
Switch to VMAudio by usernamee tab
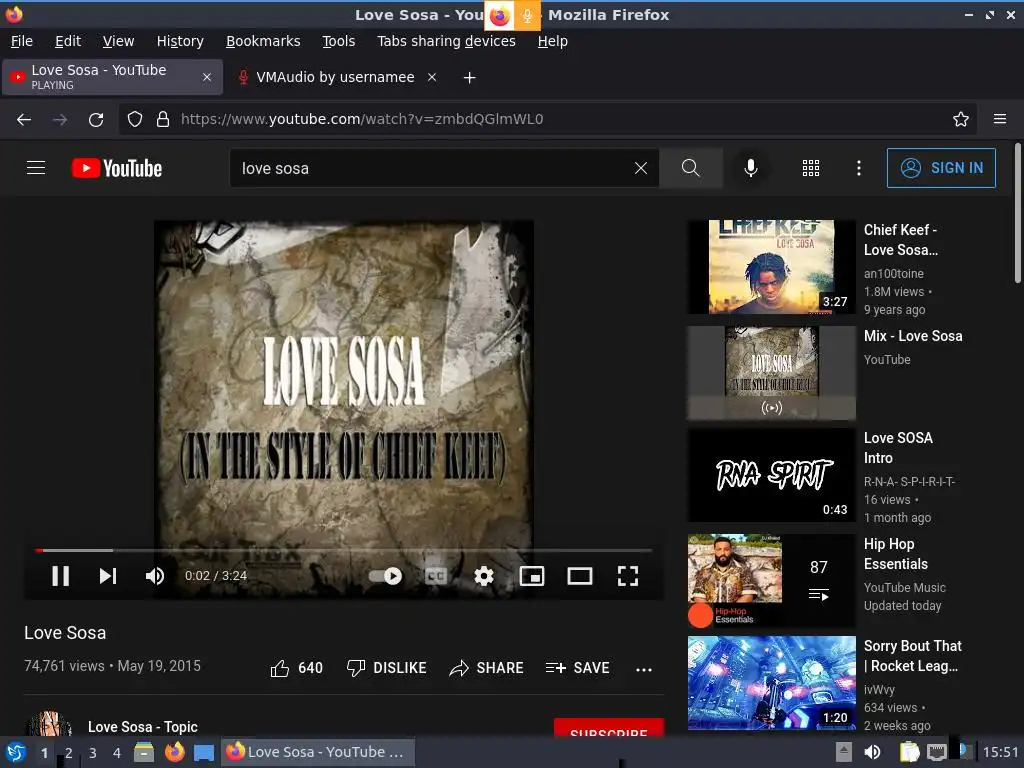coord(335,77)
